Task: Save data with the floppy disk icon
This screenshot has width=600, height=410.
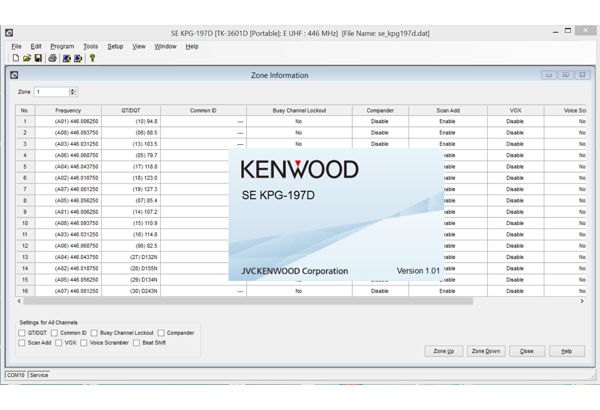Action: (x=38, y=59)
